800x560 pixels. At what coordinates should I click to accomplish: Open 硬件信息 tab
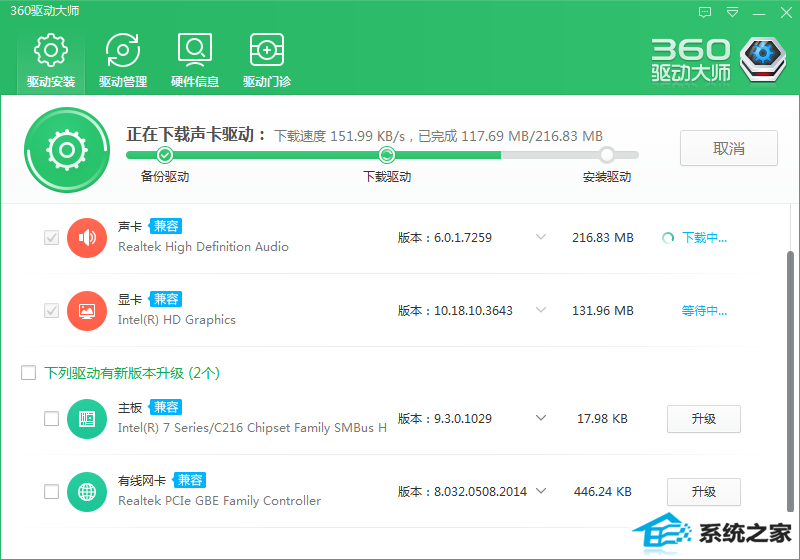[x=195, y=61]
